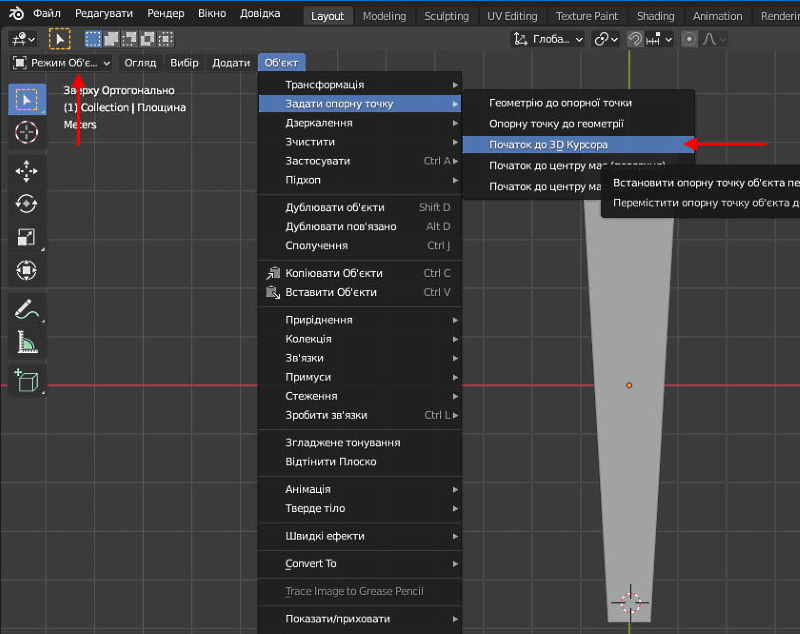Viewport: 800px width, 634px height.
Task: Choose Копіювати Об'єкти
Action: tap(360, 273)
